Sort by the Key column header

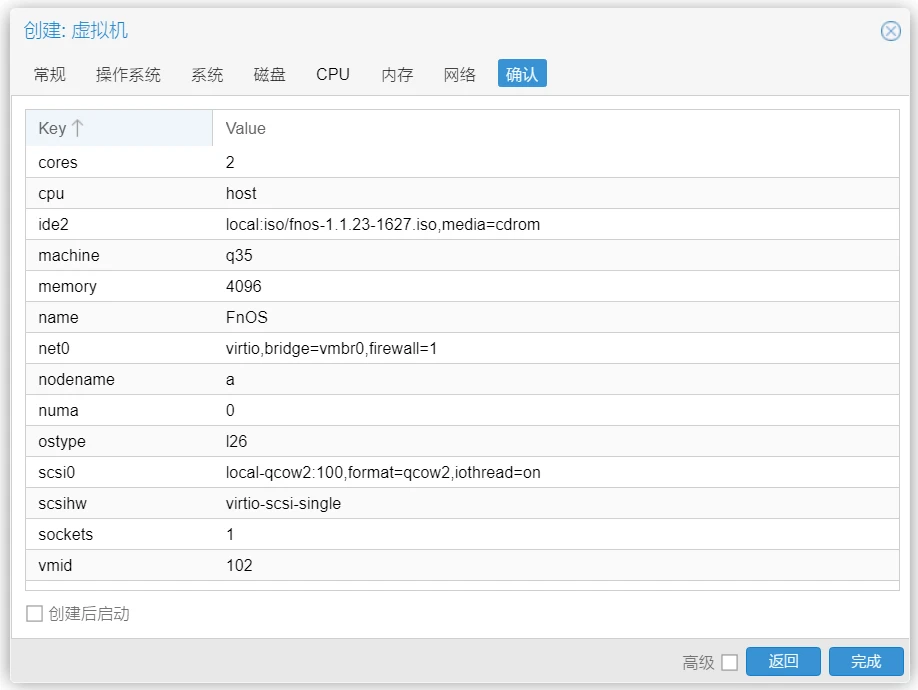click(x=52, y=128)
